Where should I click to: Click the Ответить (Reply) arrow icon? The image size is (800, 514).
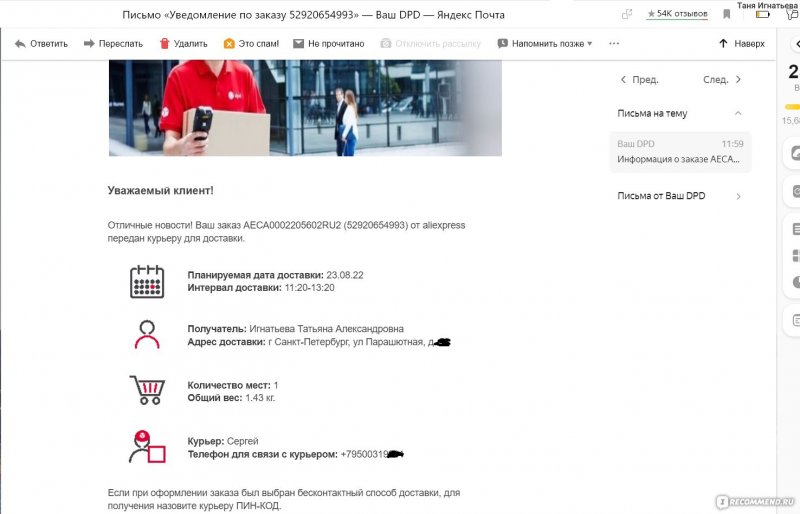pos(18,44)
